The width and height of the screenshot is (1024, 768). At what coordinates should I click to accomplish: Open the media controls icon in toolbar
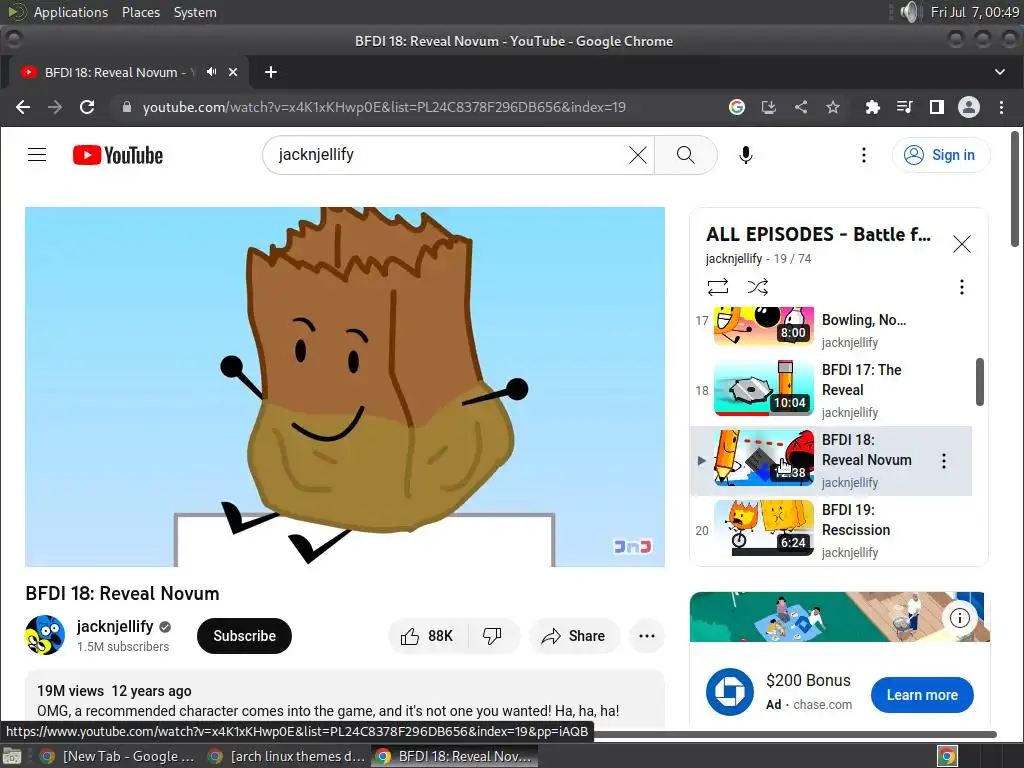pos(904,107)
